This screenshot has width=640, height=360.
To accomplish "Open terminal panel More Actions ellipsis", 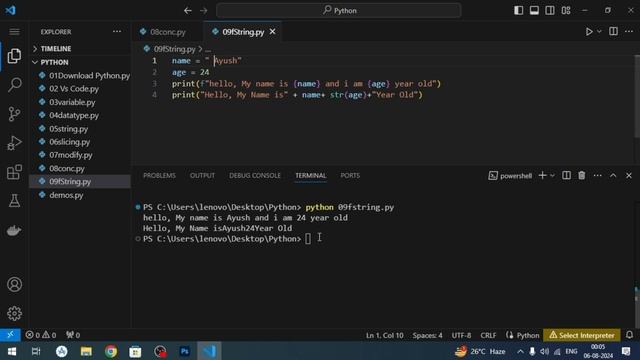I will [x=598, y=175].
